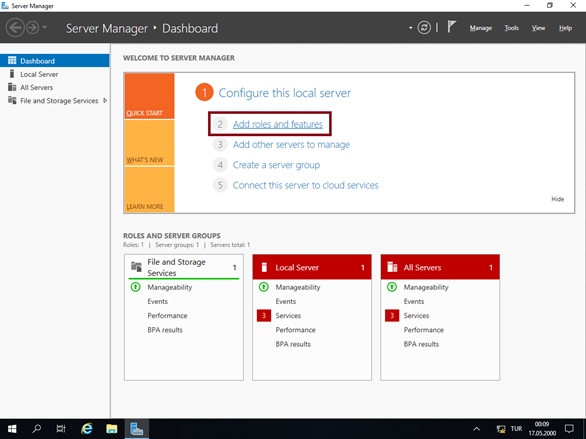Click the forward navigation arrow
Screen dimensions: 586x439
33,28
